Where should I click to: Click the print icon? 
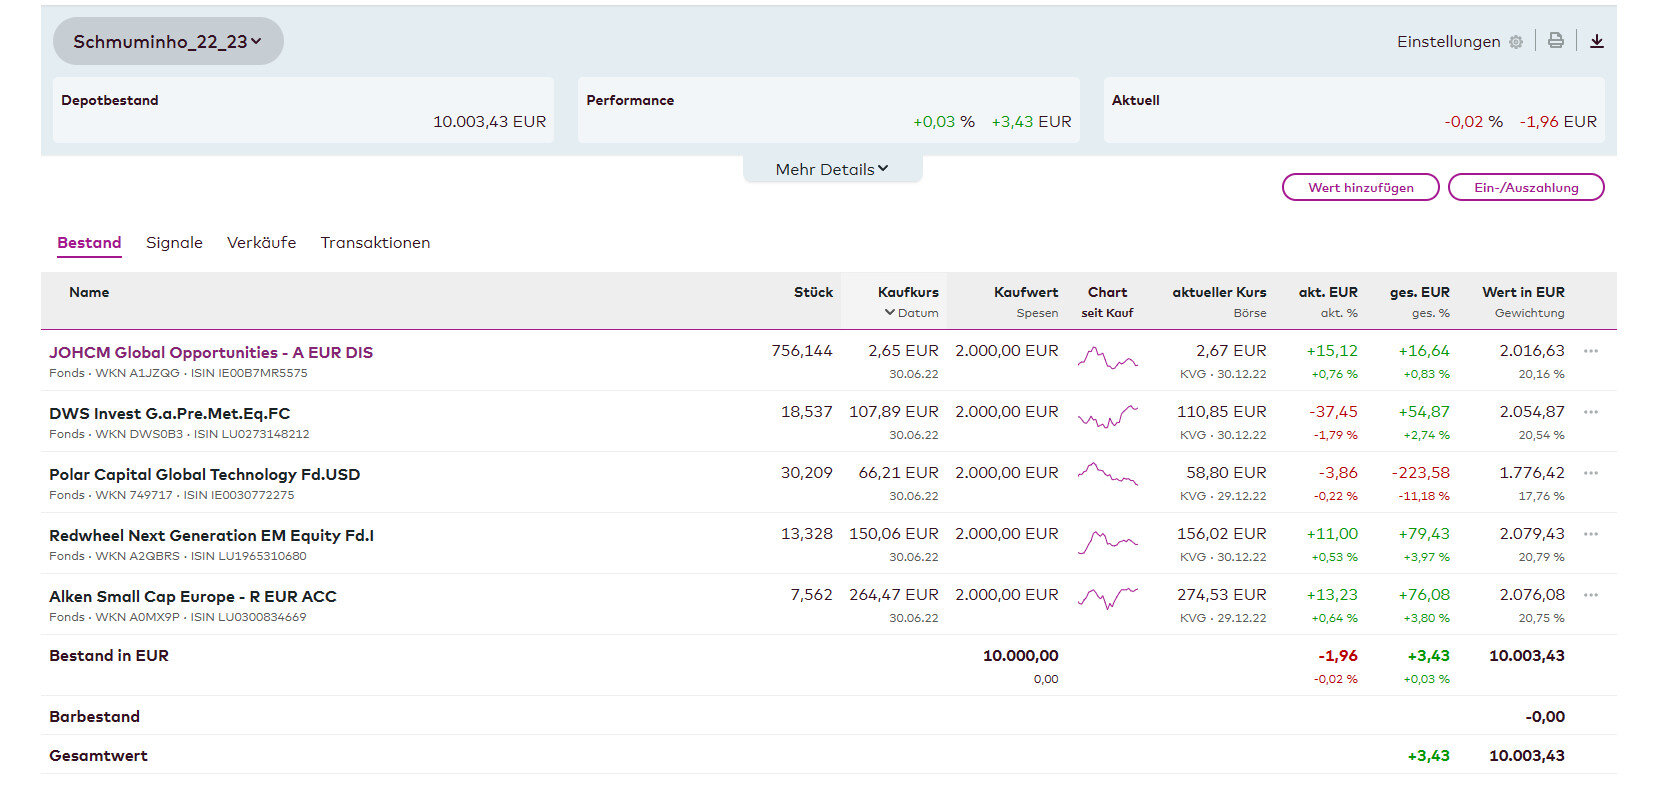1555,41
